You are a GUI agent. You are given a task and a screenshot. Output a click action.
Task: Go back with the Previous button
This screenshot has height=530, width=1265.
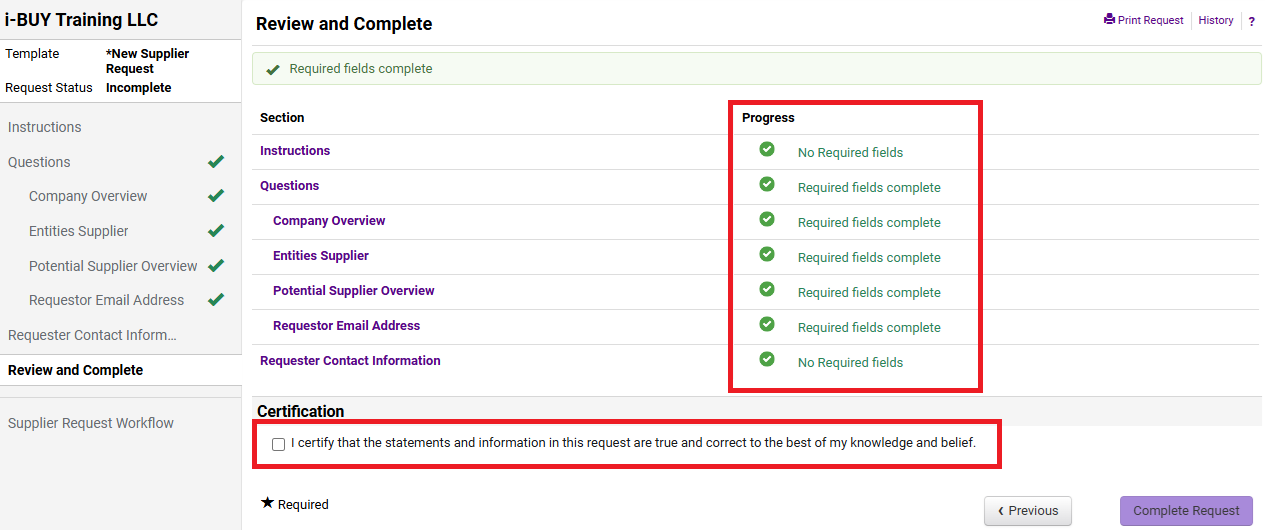coord(1027,510)
